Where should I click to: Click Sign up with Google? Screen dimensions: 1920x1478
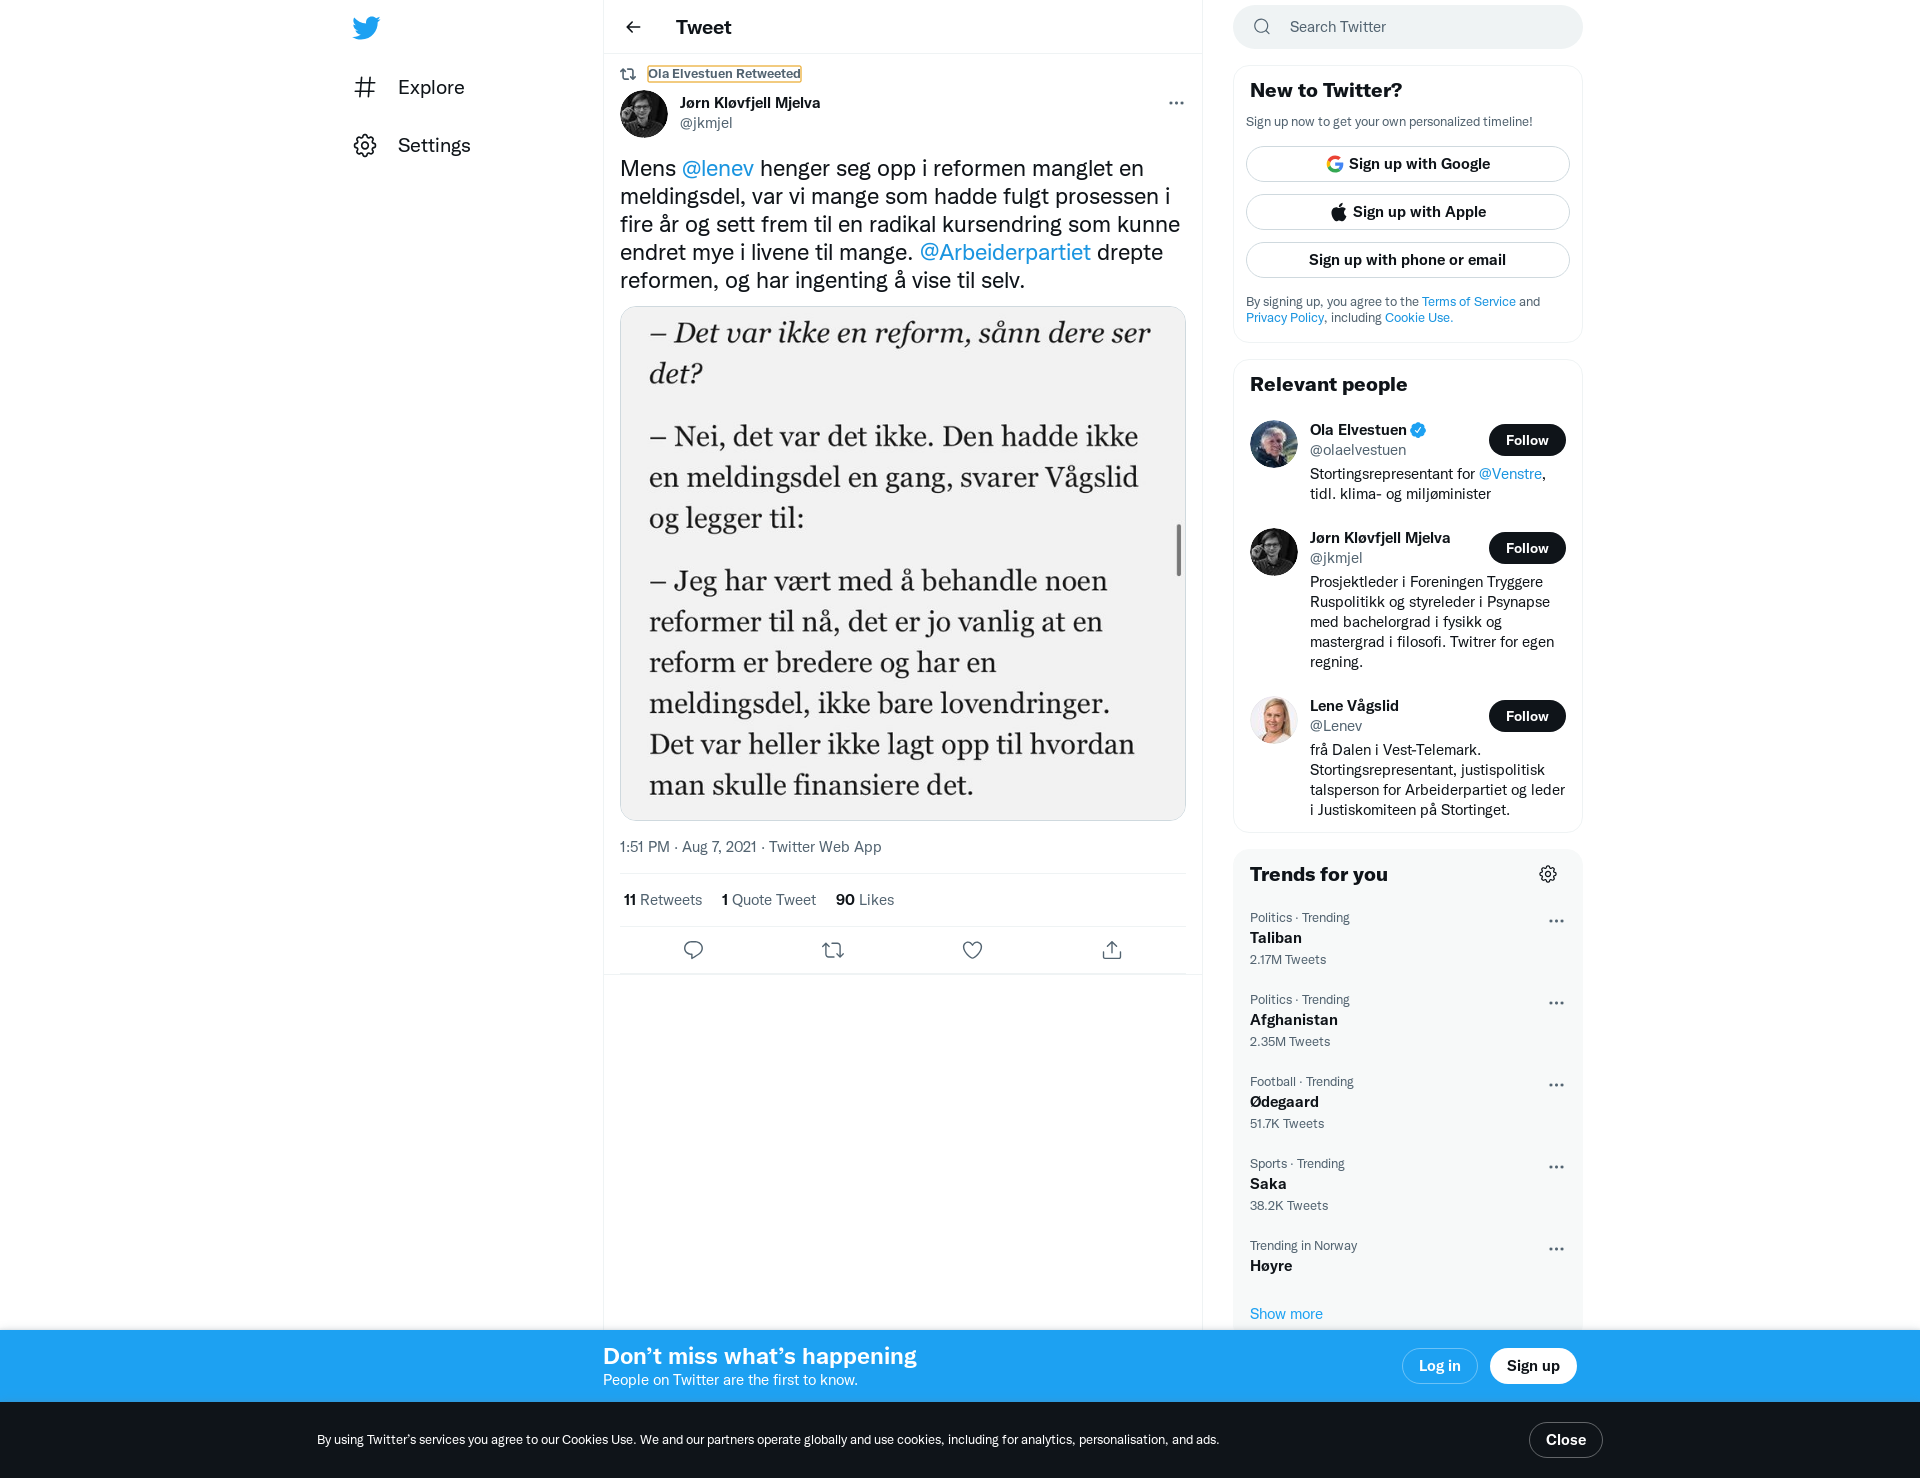(1408, 164)
